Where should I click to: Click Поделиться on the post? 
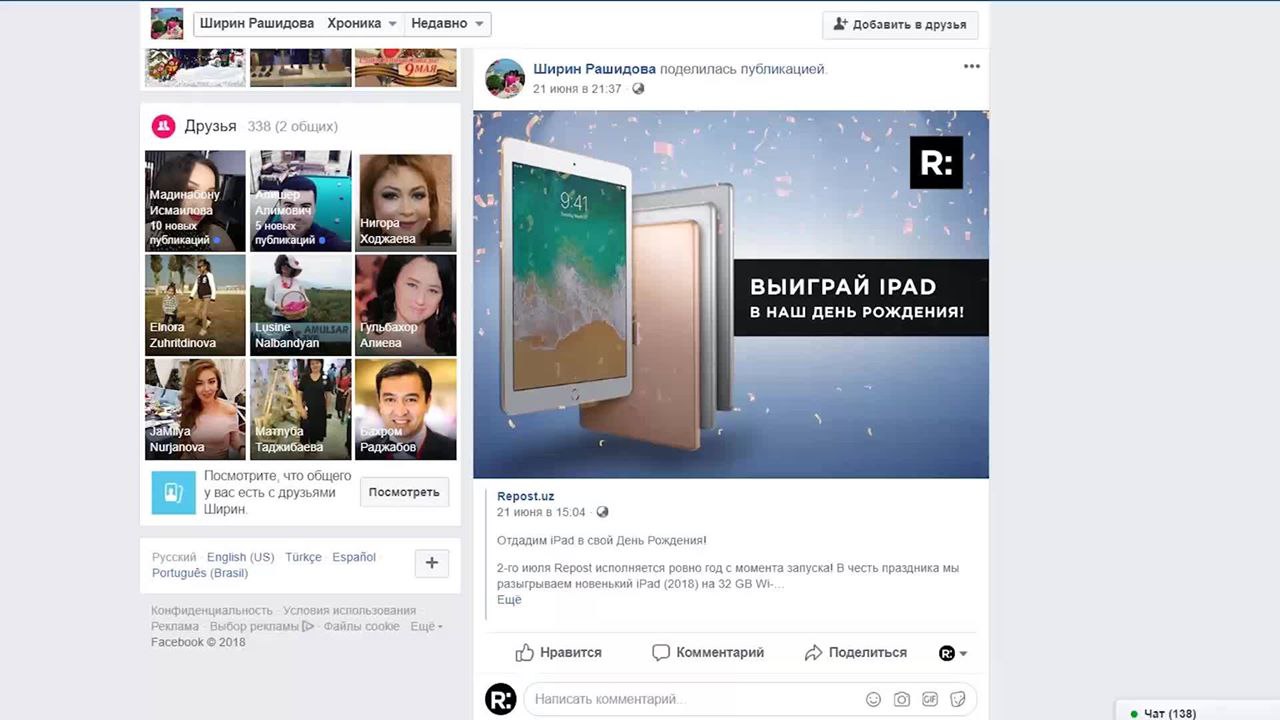[856, 652]
